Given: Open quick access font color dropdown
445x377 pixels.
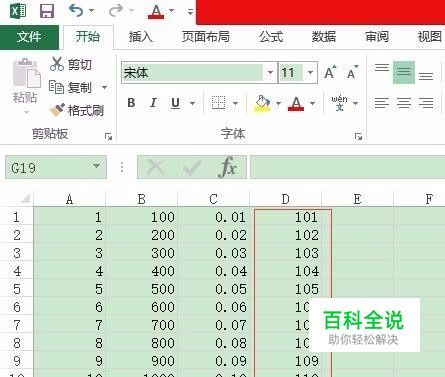Looking at the screenshot, I should click(x=172, y=11).
